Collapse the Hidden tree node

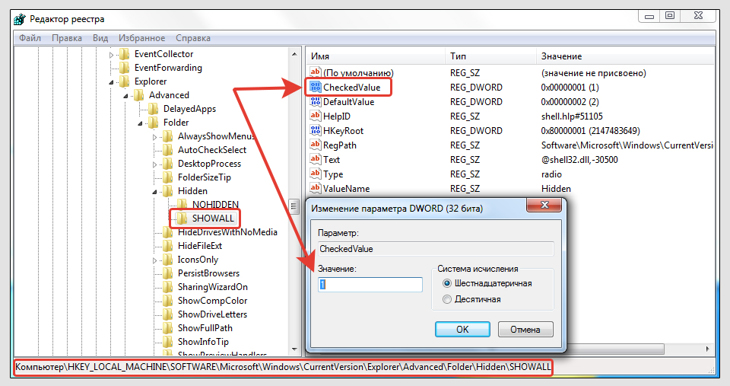155,192
